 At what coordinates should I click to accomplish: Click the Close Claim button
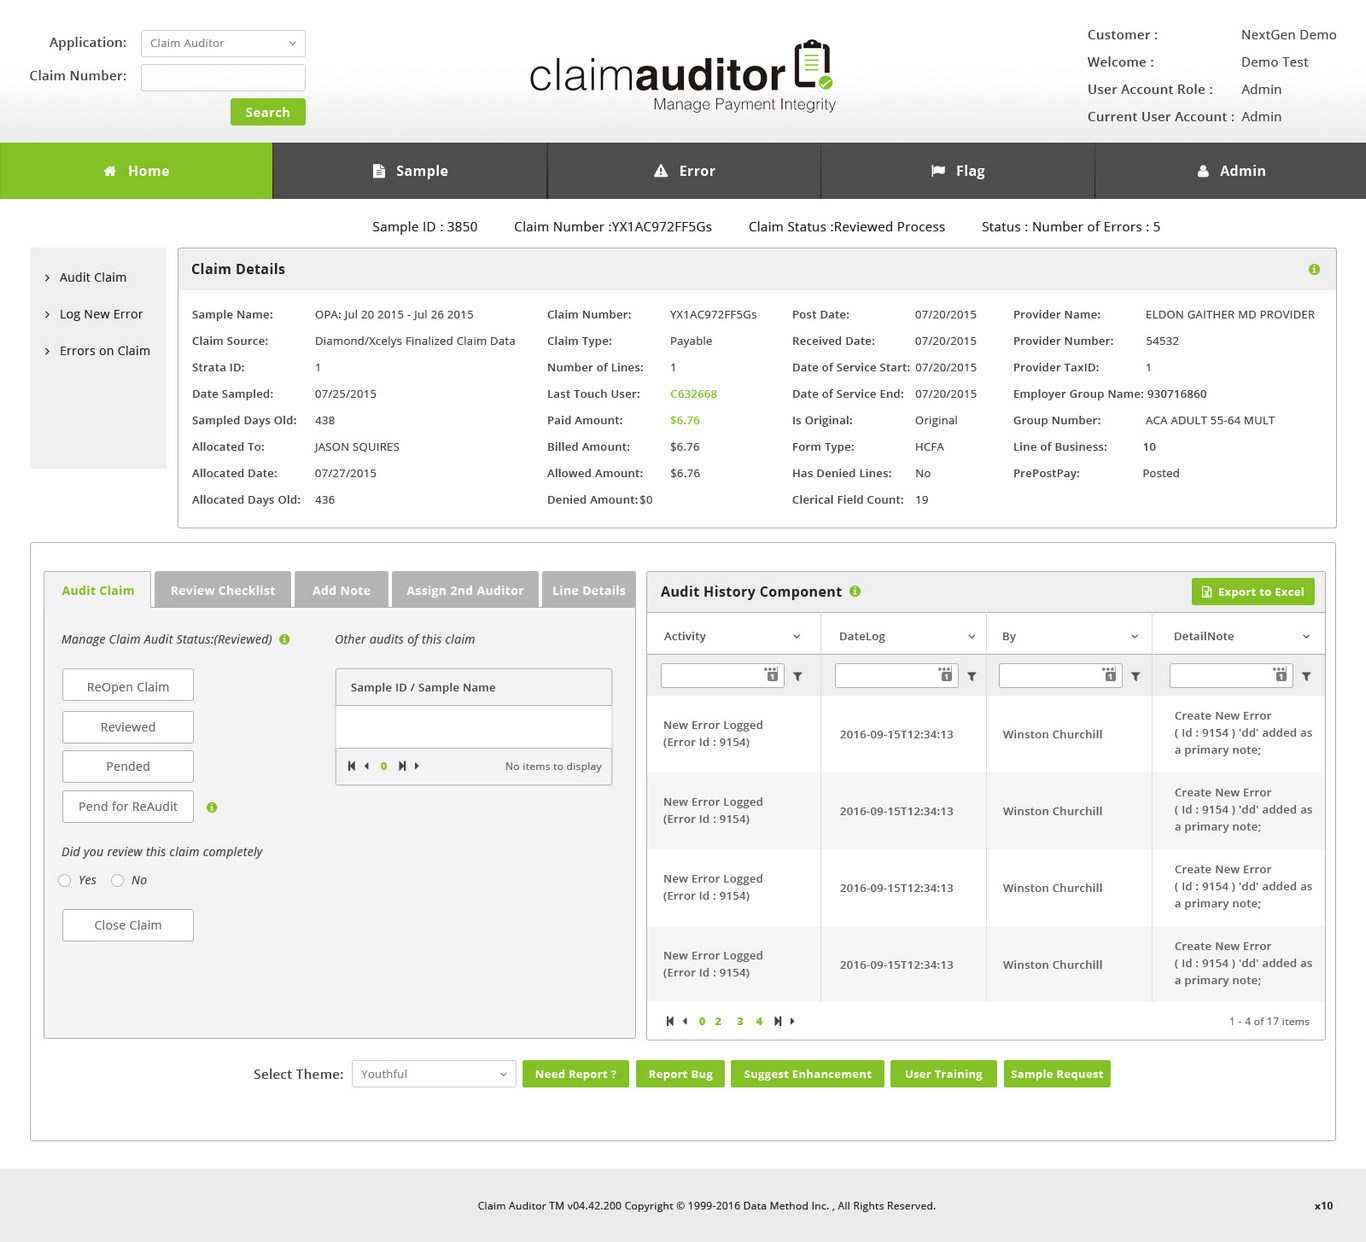tap(128, 925)
